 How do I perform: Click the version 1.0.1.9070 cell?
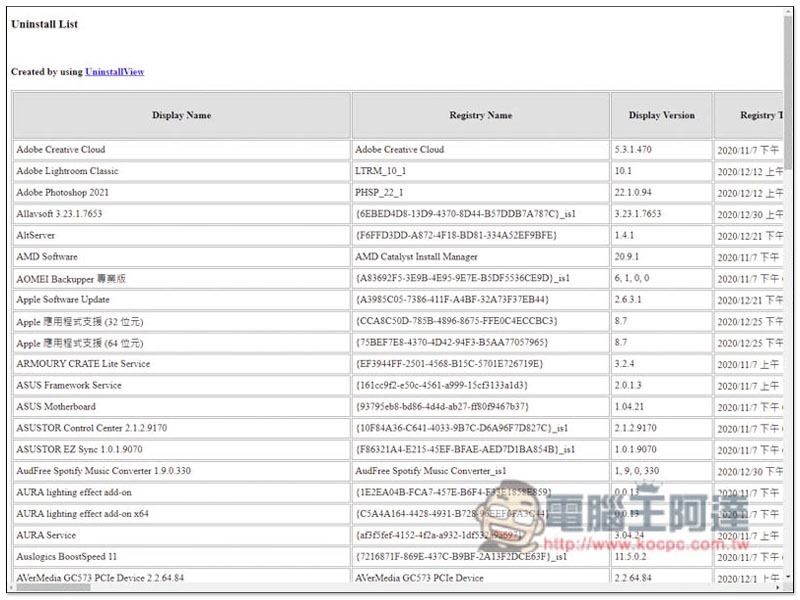[x=662, y=449]
